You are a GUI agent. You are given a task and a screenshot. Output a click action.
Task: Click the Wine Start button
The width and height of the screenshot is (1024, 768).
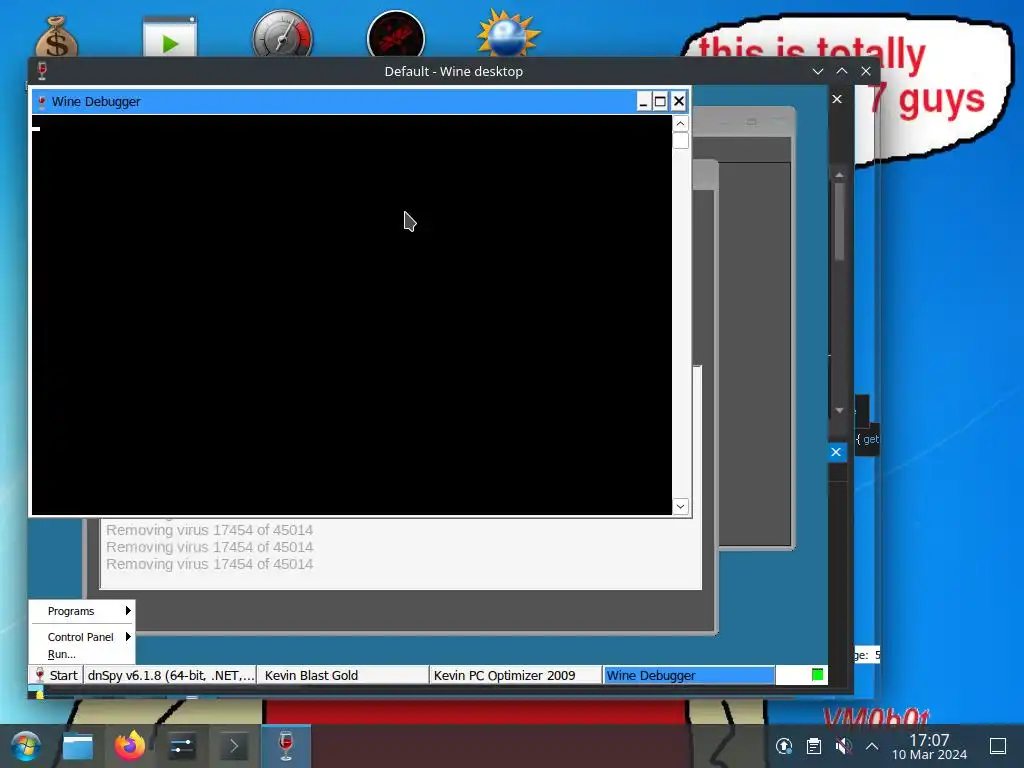click(x=56, y=675)
